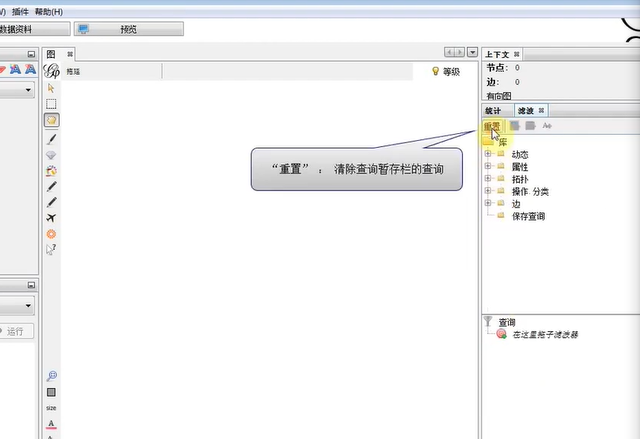The height and width of the screenshot is (439, 640).
Task: Click the funnel icon beside 查询
Action: click(x=488, y=321)
